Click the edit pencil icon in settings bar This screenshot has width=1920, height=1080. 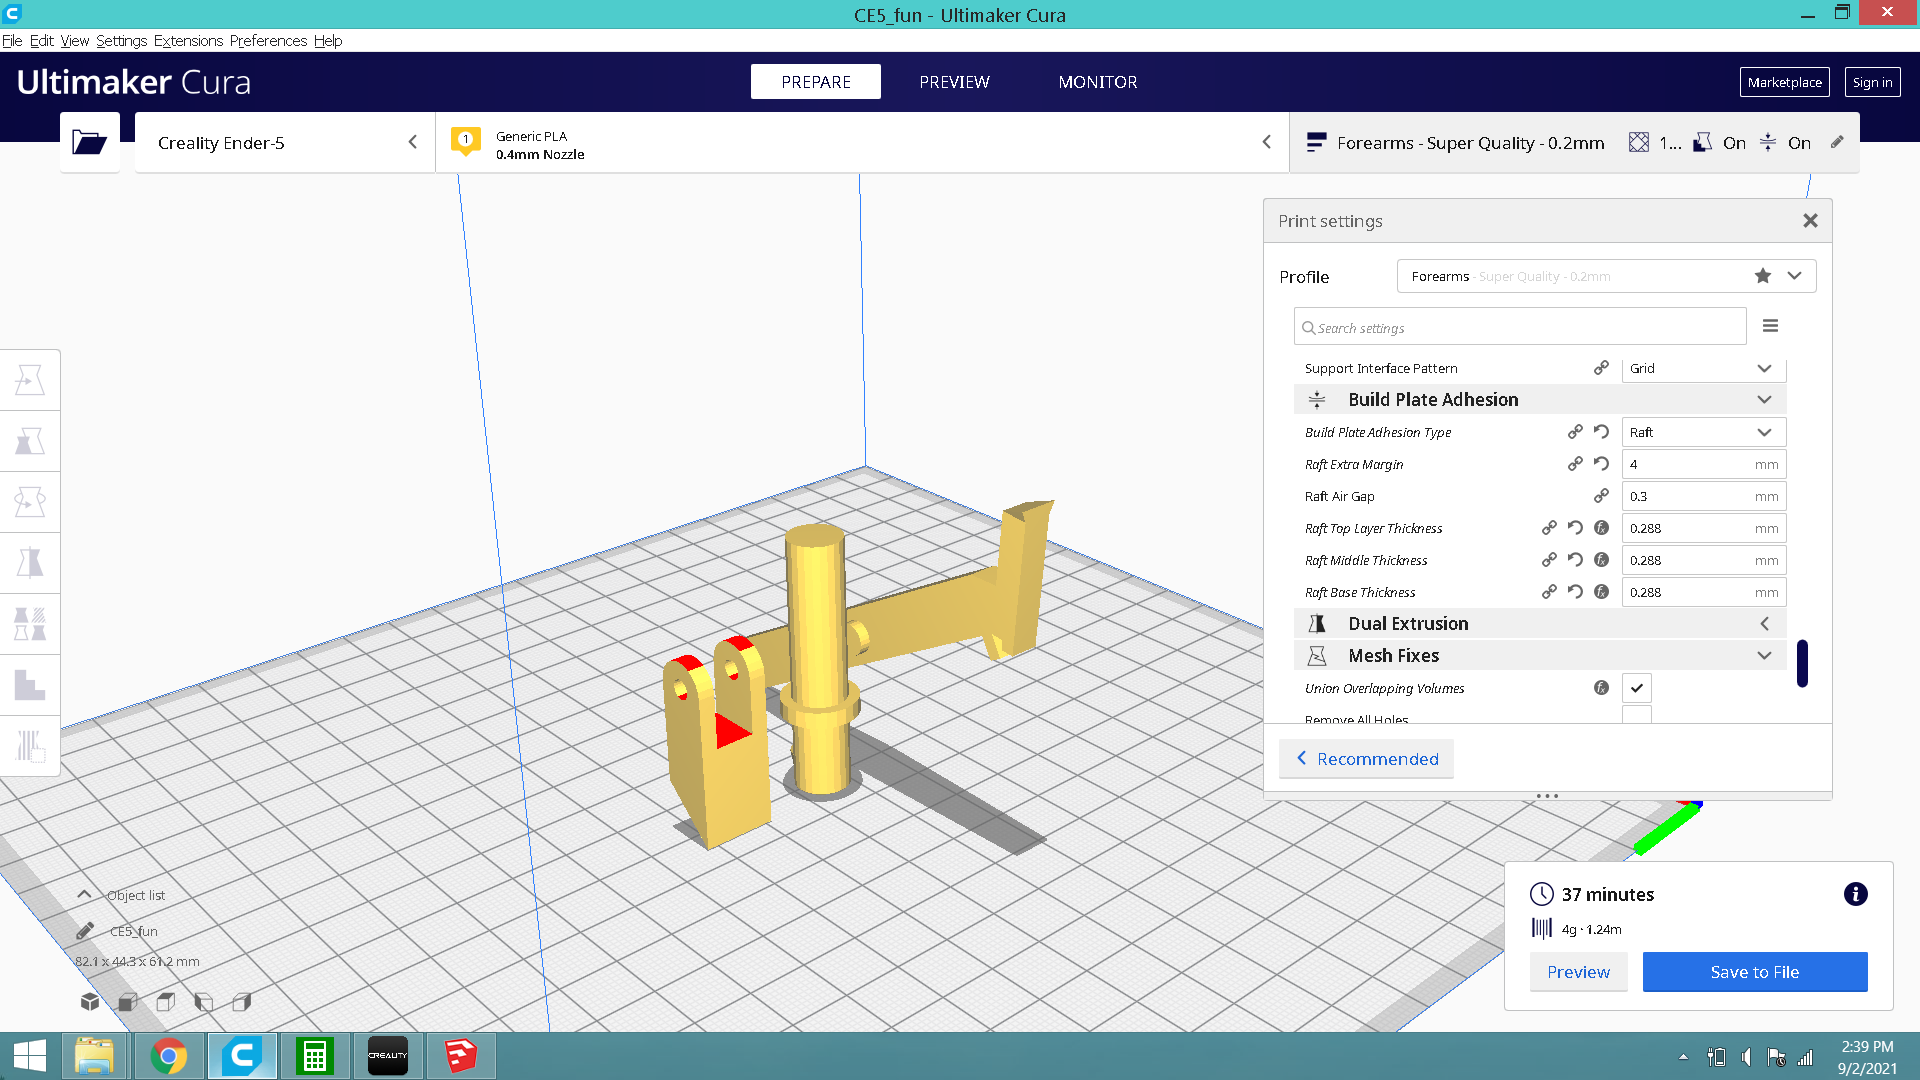[1837, 142]
